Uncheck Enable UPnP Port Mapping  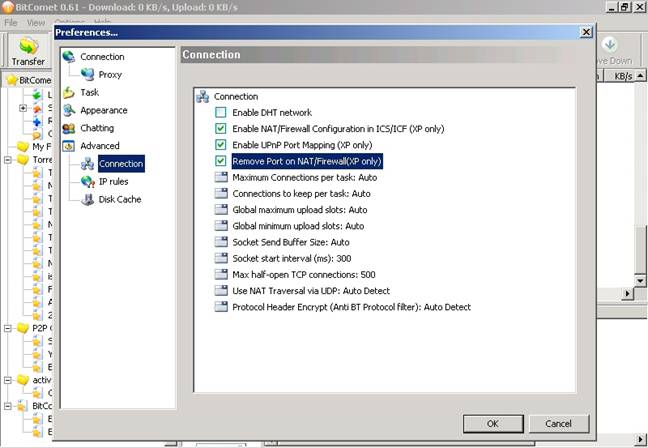pyautogui.click(x=221, y=145)
